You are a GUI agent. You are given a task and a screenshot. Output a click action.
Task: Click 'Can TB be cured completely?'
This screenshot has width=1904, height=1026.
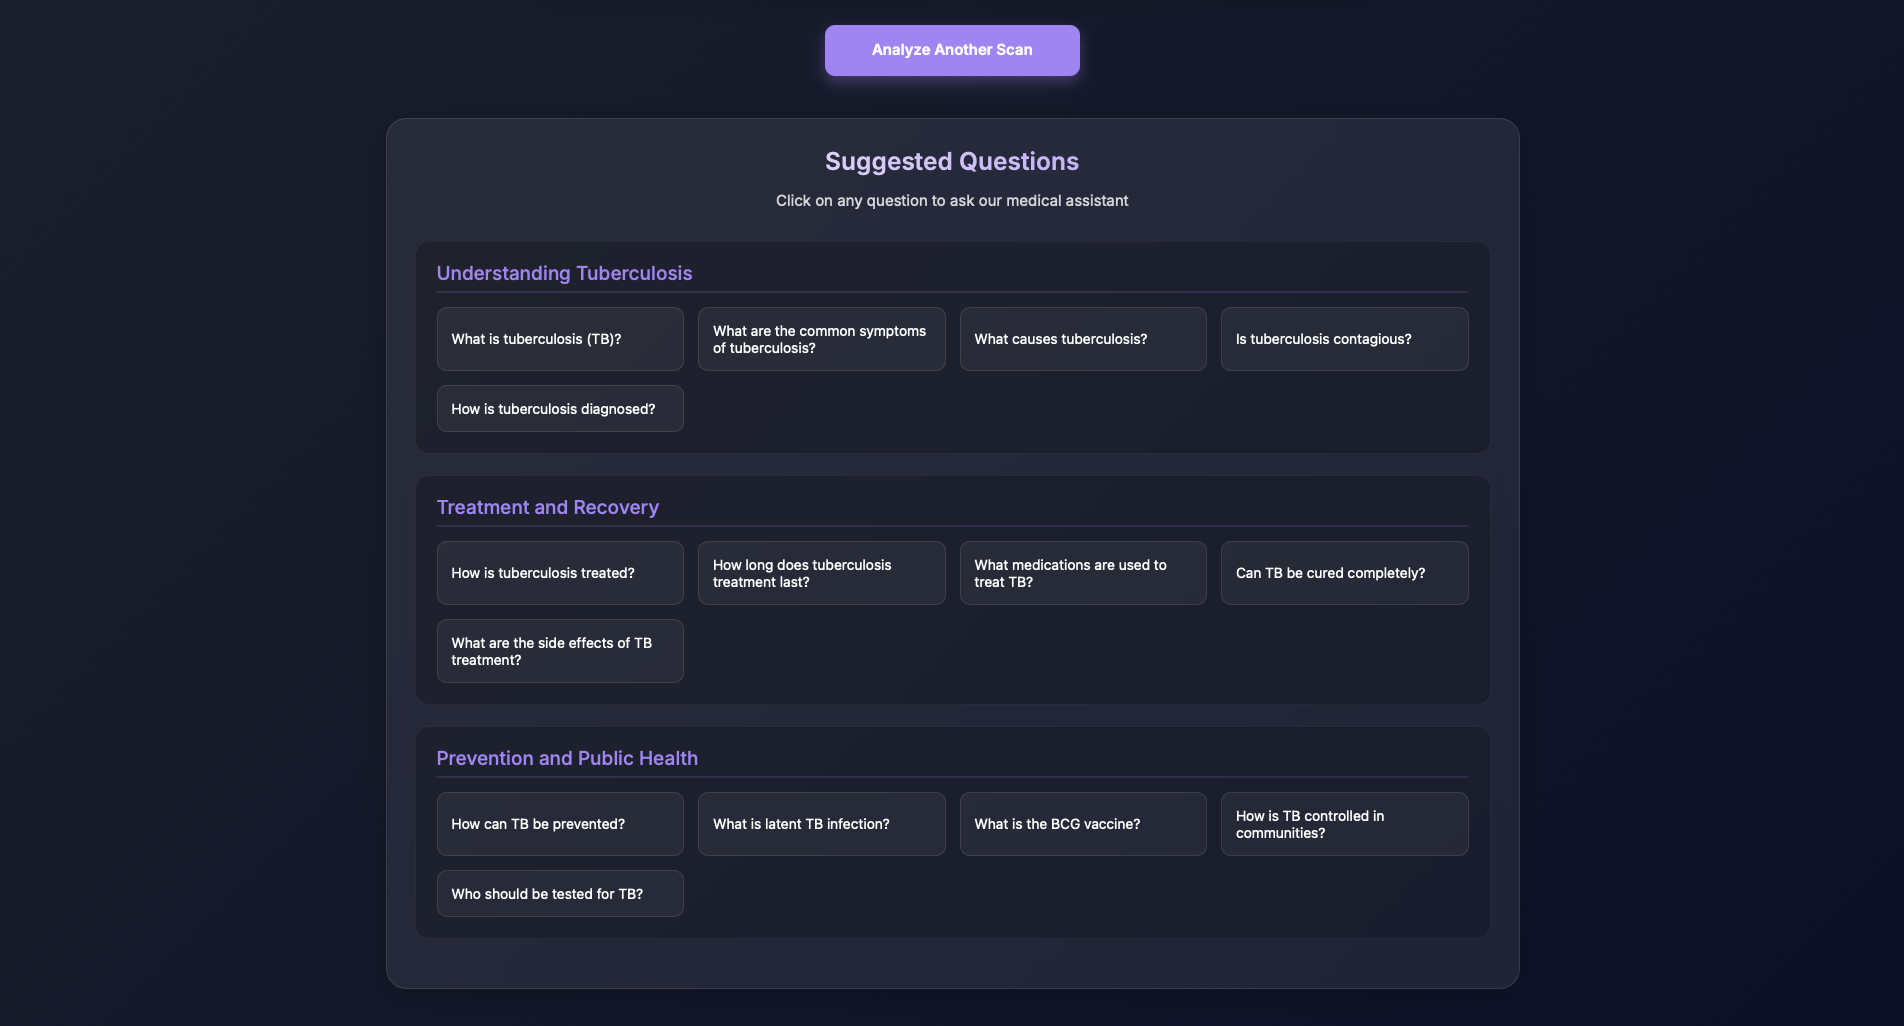coord(1344,573)
